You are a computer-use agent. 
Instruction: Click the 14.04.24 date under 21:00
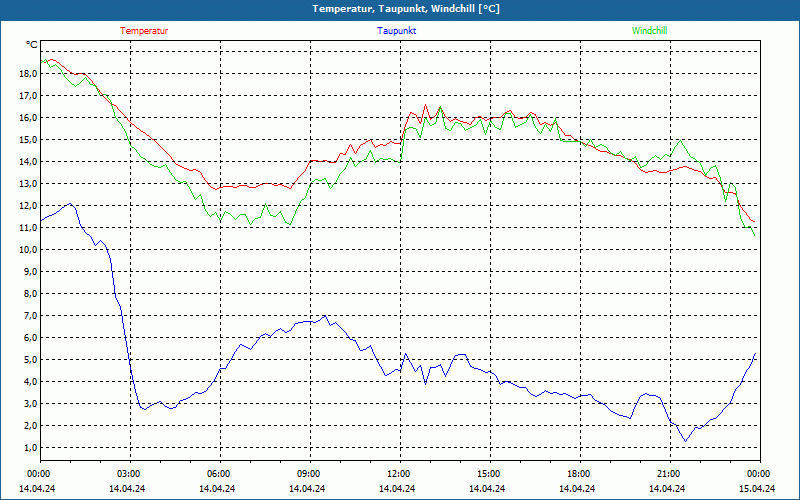click(x=667, y=488)
